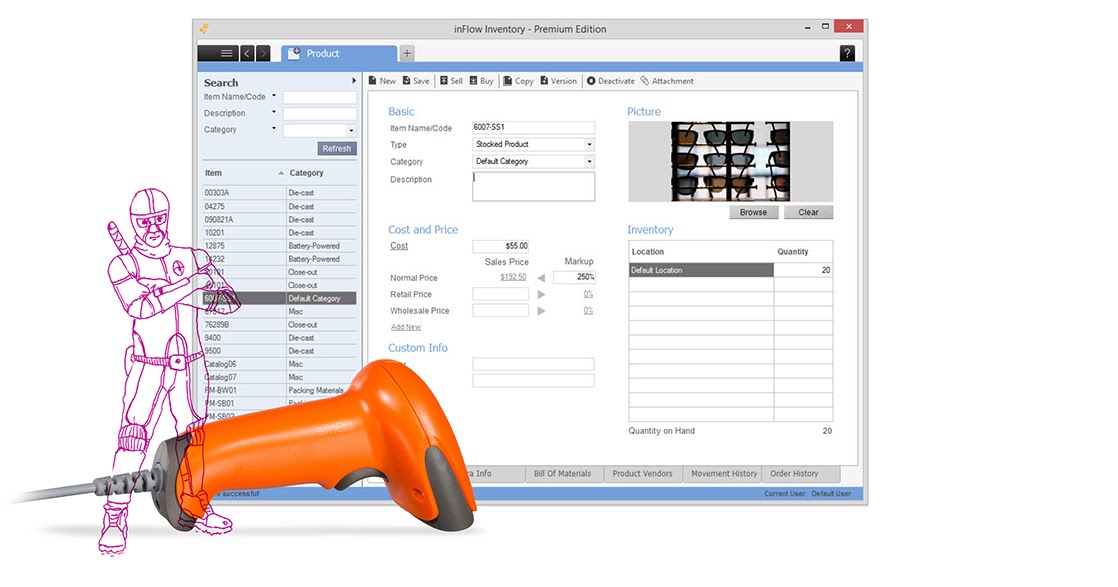Save the current product
The image size is (1118, 587).
pyautogui.click(x=416, y=81)
